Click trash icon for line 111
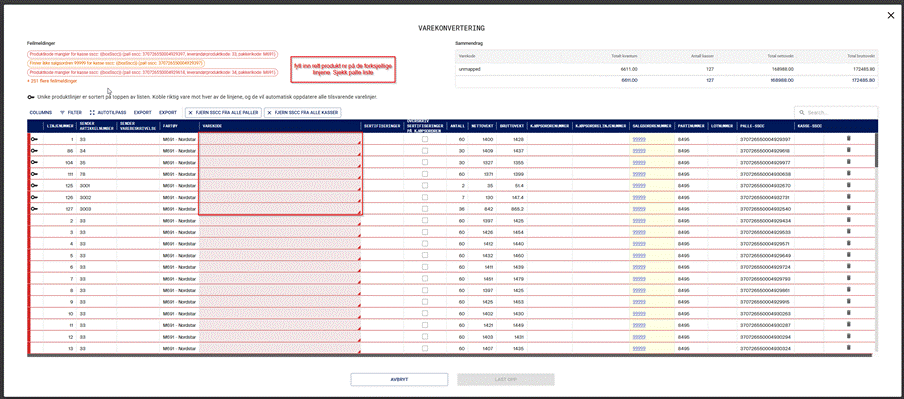Viewport: 904px width, 399px height. coord(848,174)
